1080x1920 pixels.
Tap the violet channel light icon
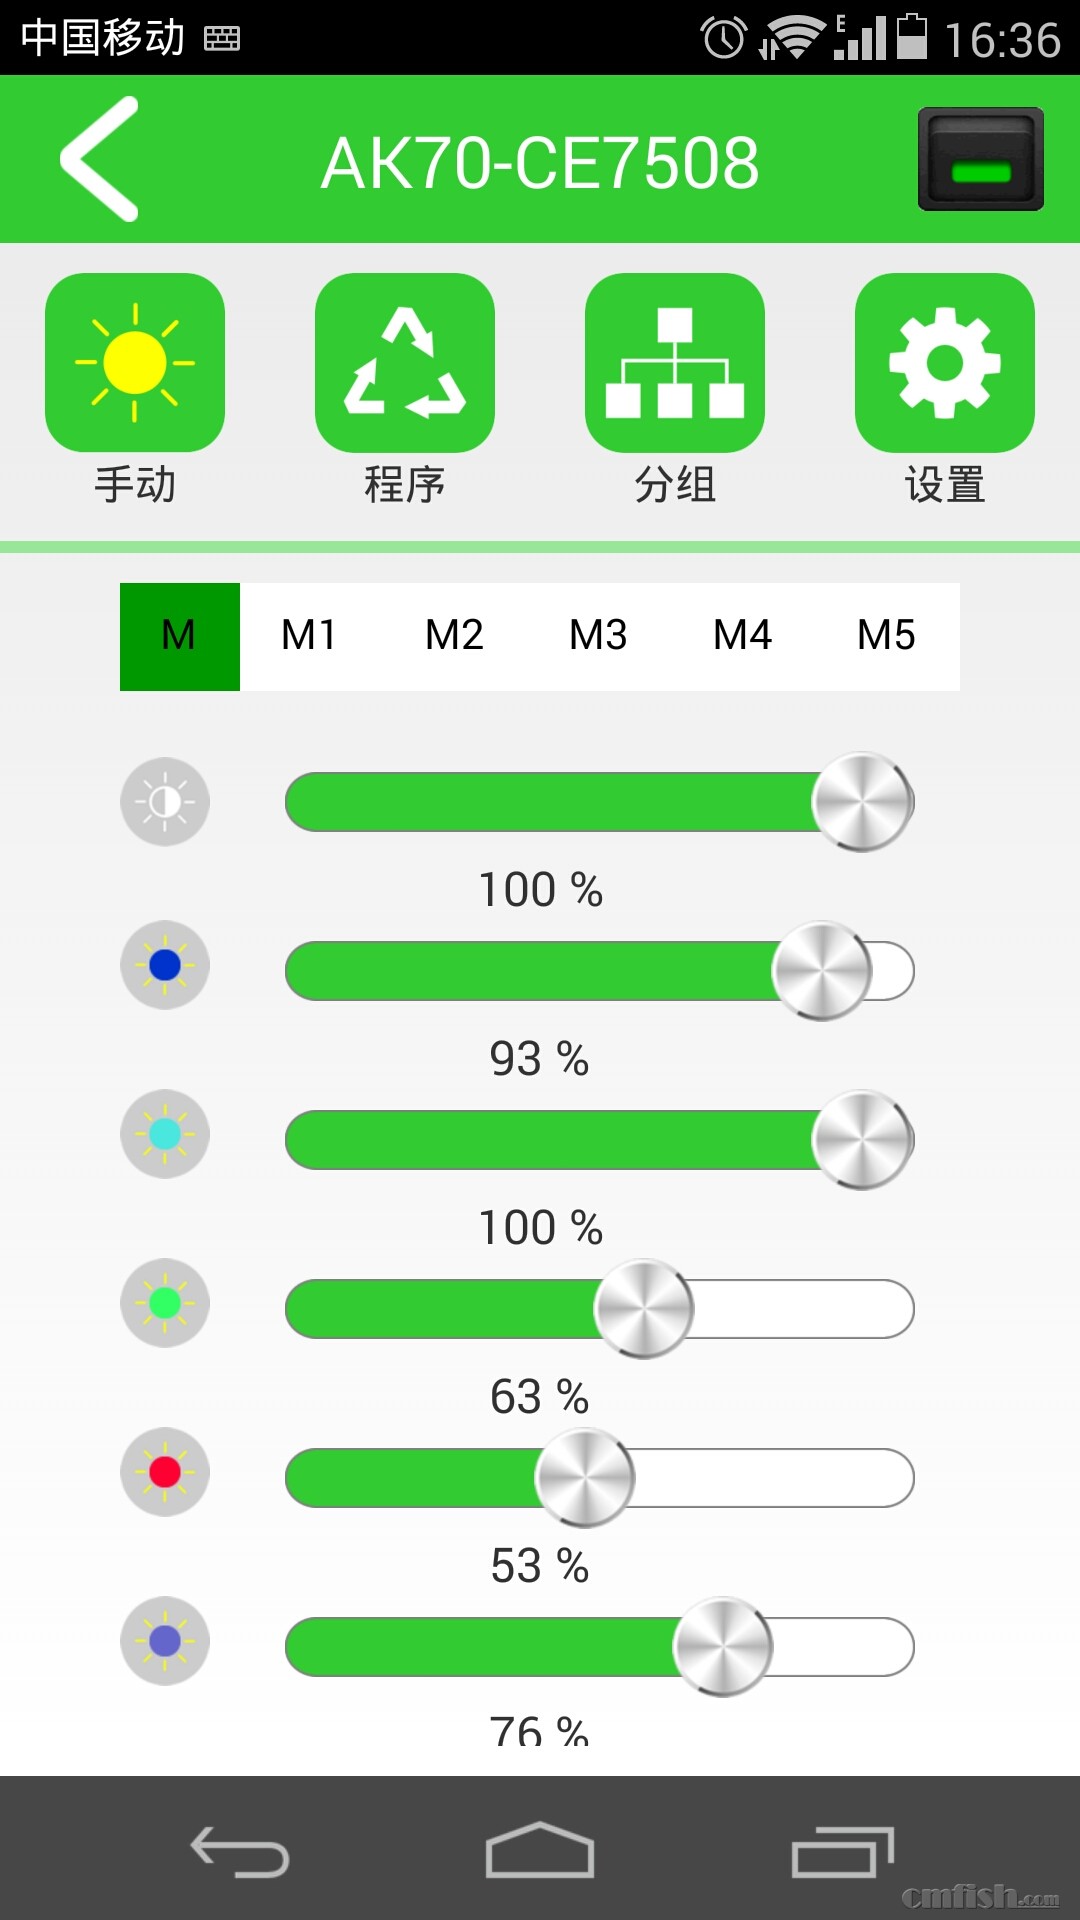[165, 1641]
